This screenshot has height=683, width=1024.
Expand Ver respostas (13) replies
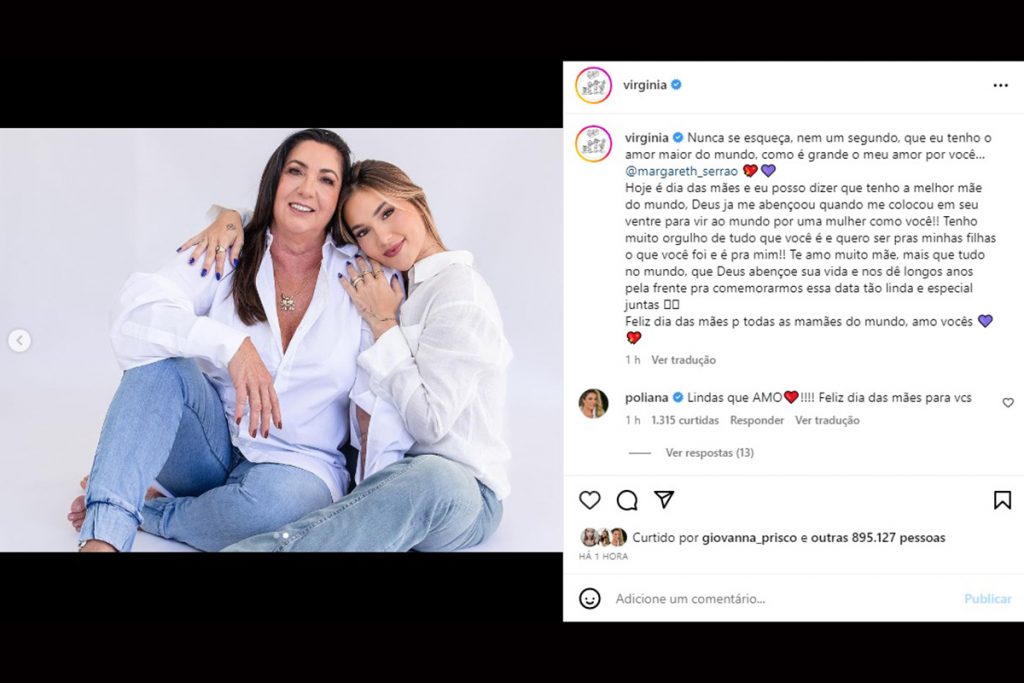[x=709, y=453]
